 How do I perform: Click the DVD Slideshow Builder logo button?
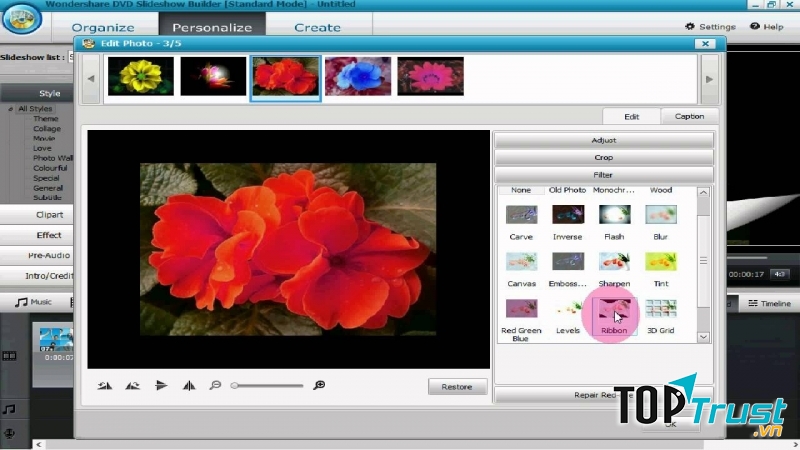[x=21, y=19]
